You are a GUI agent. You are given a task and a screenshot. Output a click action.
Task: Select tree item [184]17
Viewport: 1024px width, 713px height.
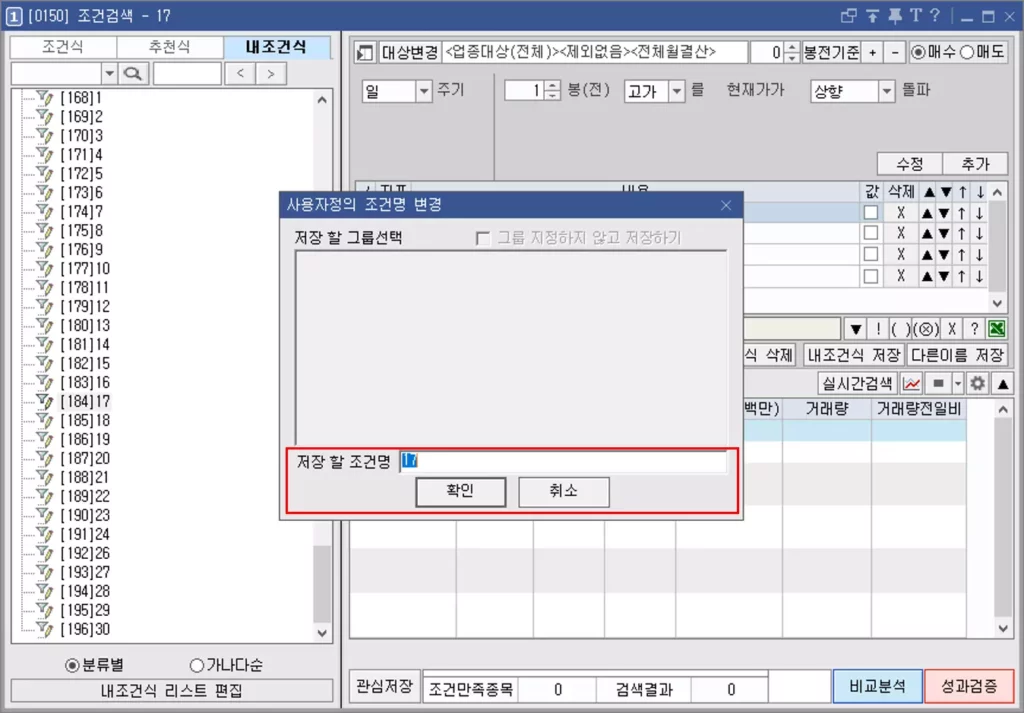86,402
